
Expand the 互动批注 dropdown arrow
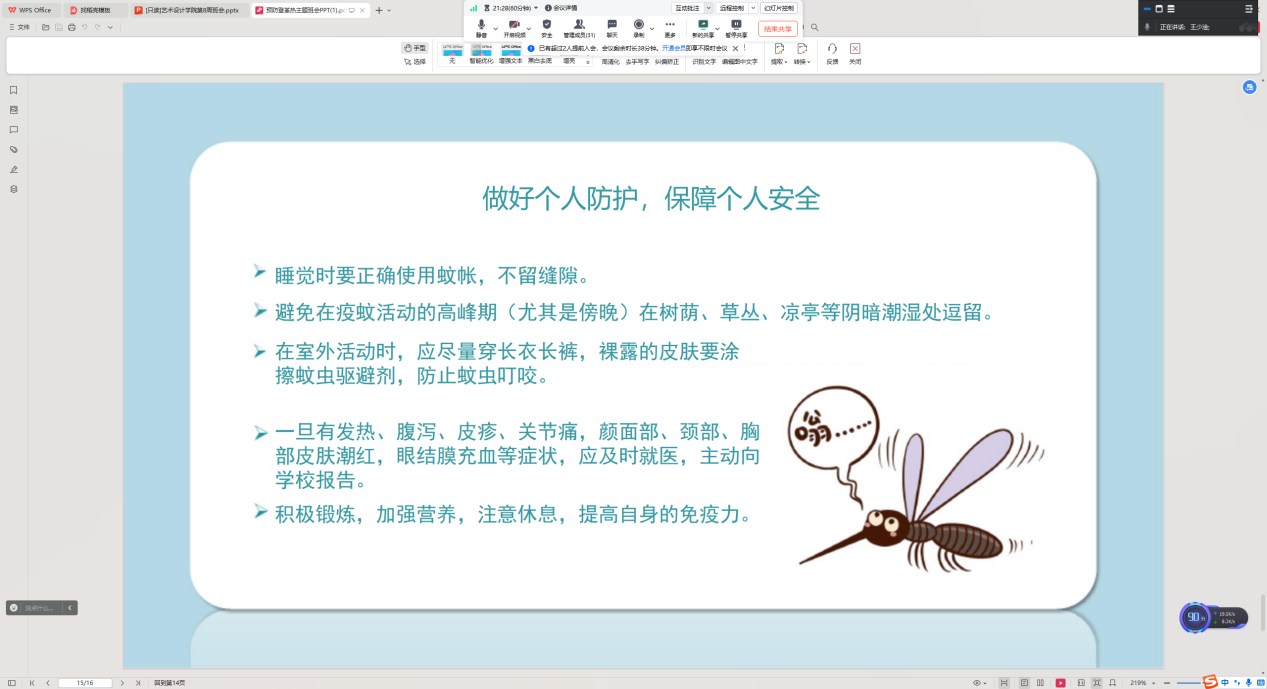click(x=710, y=8)
